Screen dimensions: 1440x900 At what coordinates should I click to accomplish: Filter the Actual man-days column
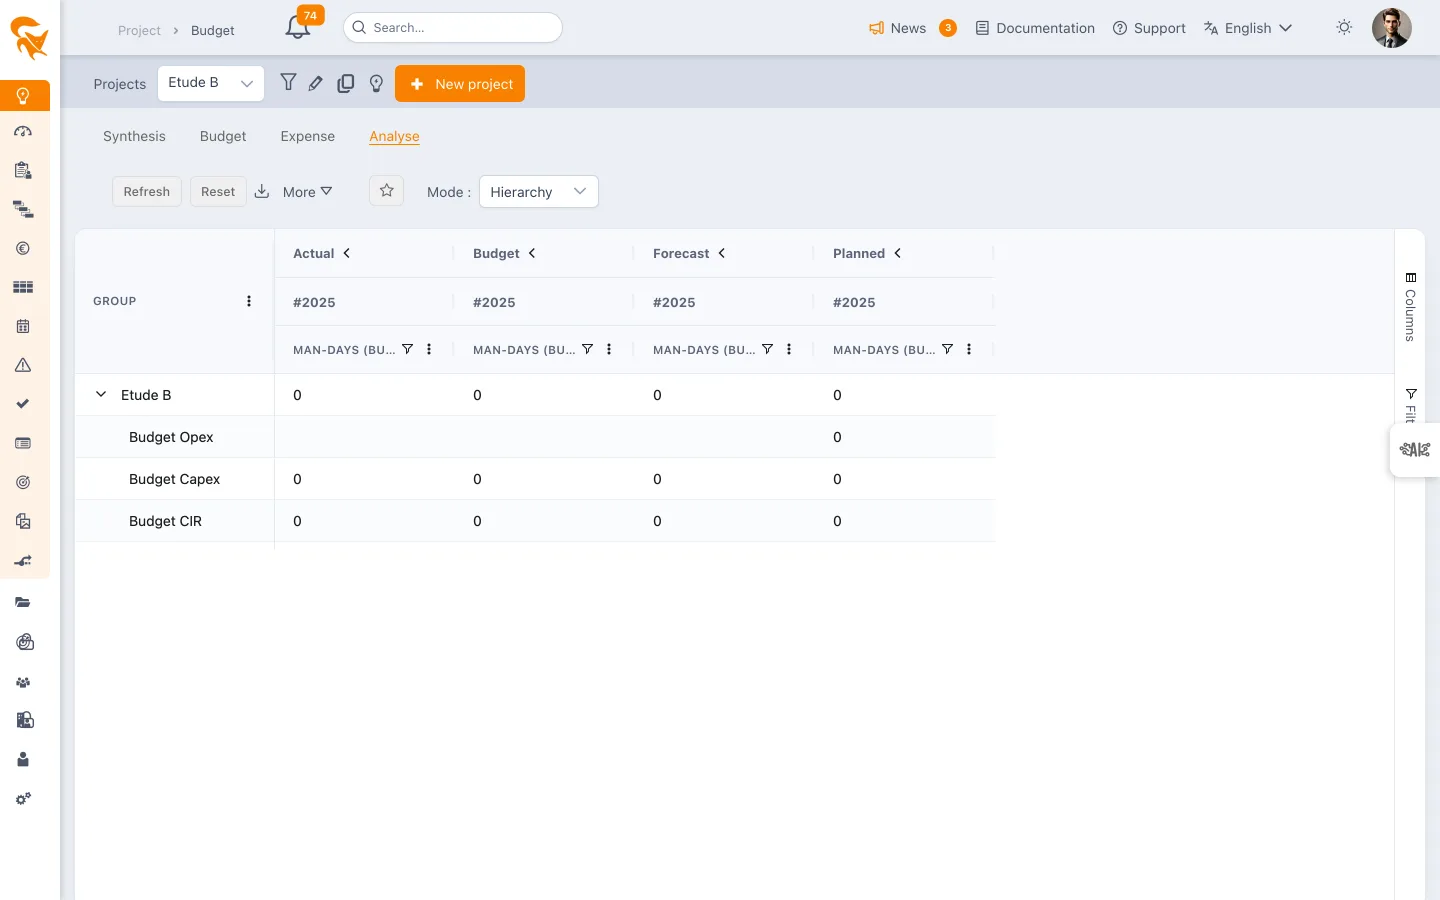point(407,349)
